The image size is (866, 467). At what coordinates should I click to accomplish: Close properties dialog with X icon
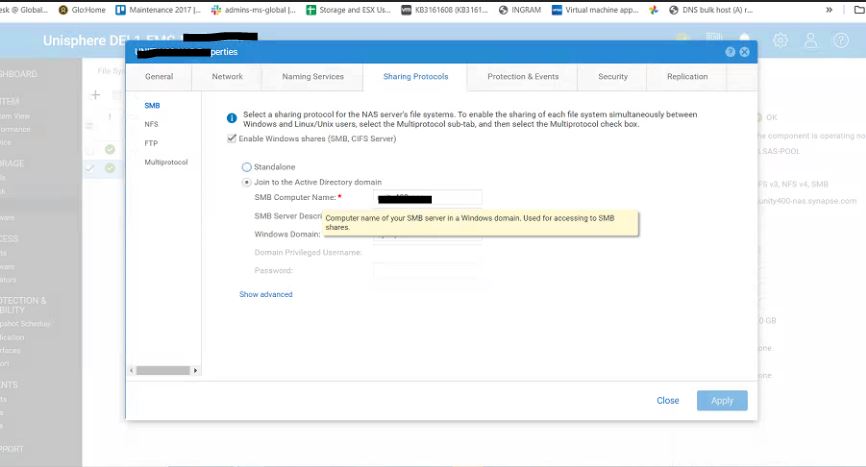coord(744,52)
